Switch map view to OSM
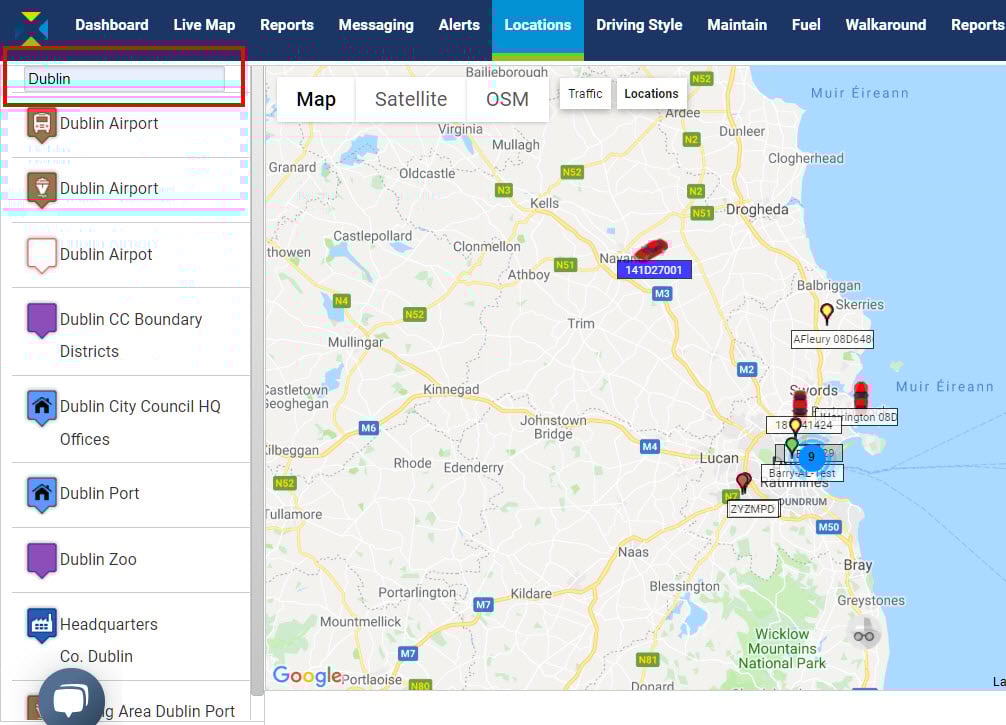The height and width of the screenshot is (725, 1006). pyautogui.click(x=507, y=99)
